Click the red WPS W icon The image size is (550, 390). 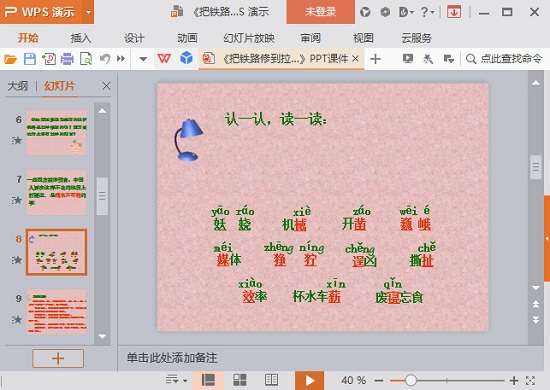click(164, 59)
